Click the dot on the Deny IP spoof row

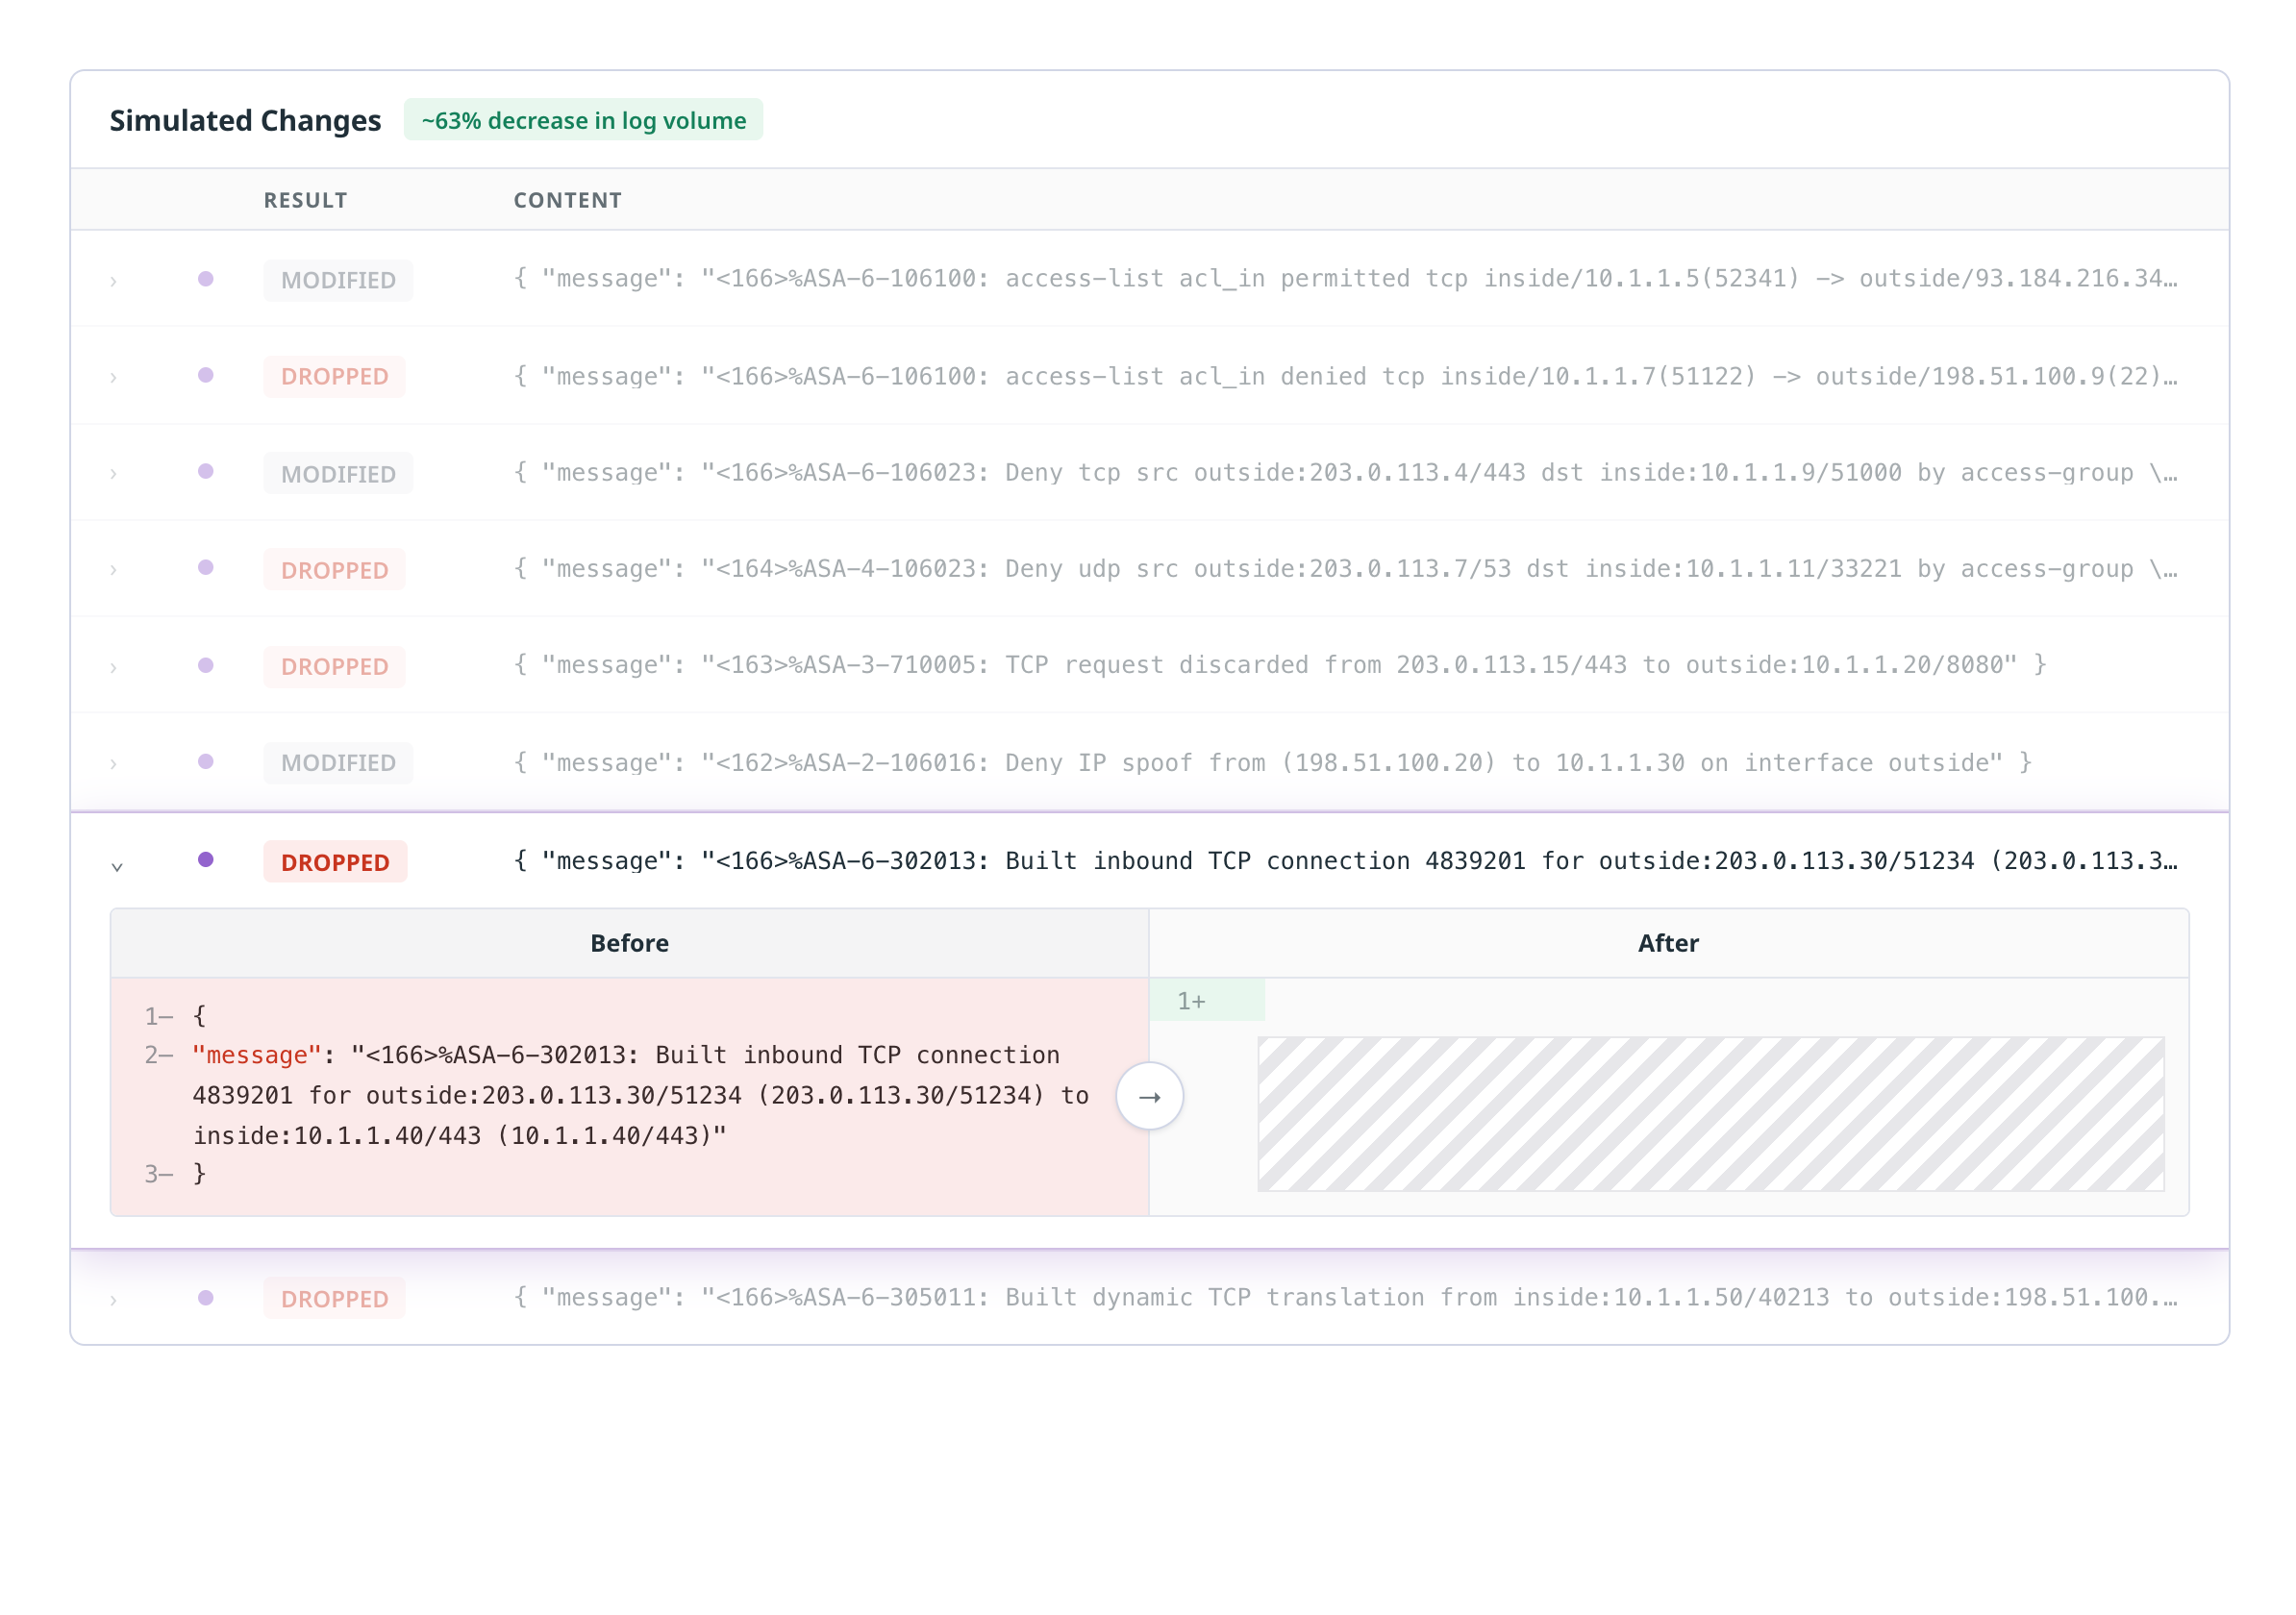pos(206,762)
